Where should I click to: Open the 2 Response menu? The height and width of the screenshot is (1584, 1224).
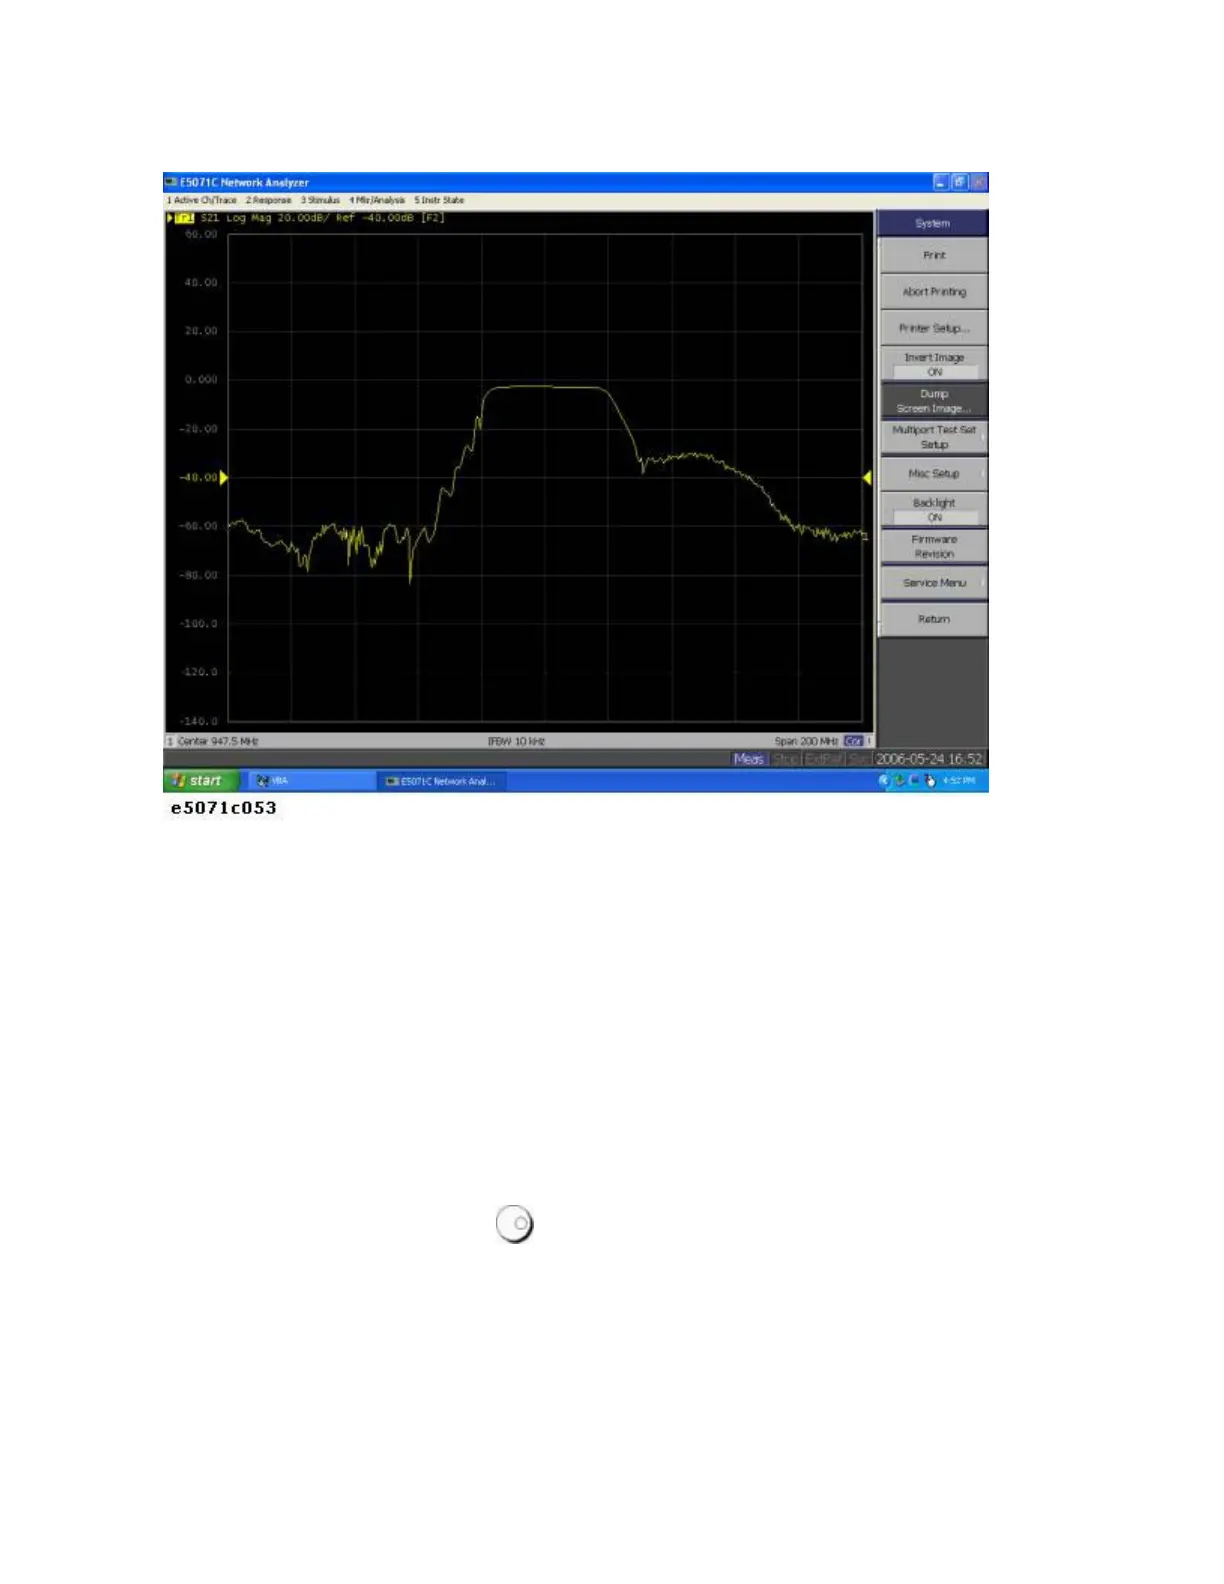[269, 200]
